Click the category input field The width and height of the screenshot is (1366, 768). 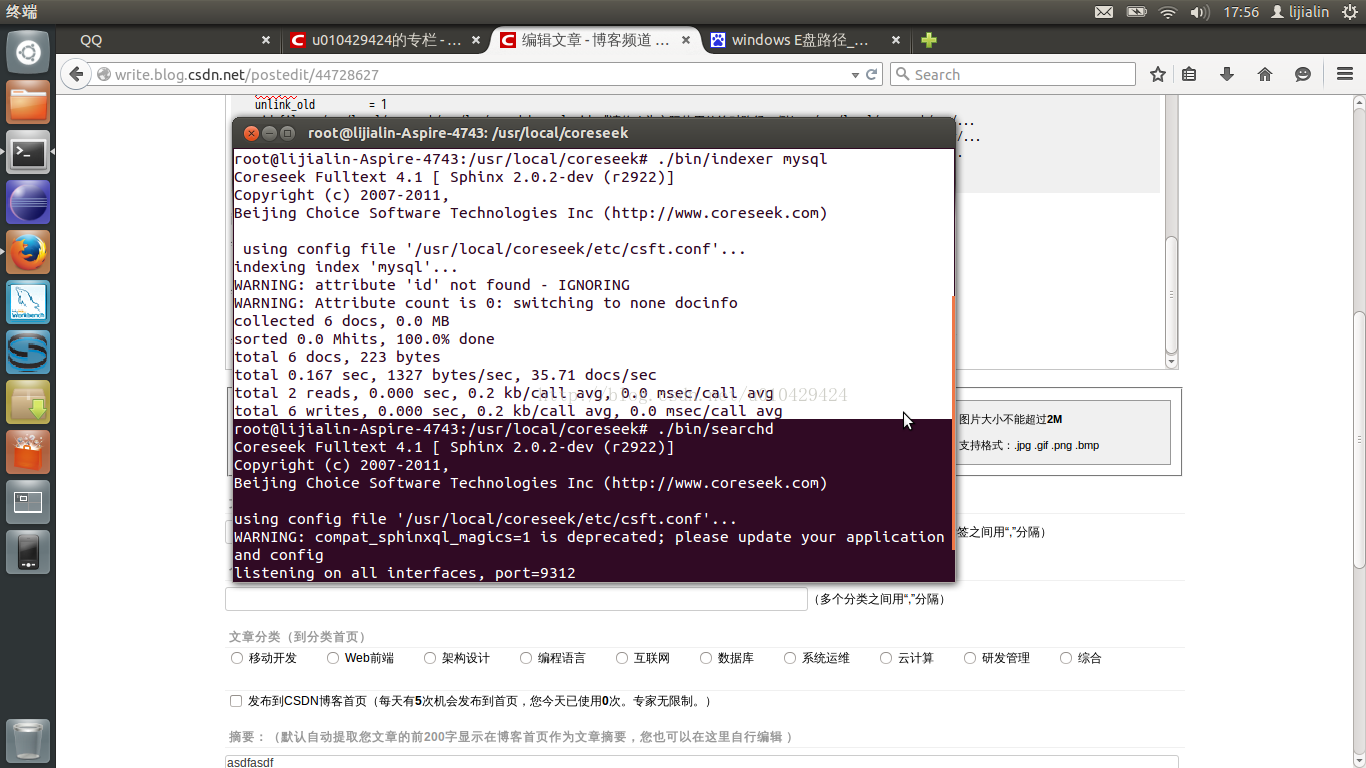tap(516, 599)
